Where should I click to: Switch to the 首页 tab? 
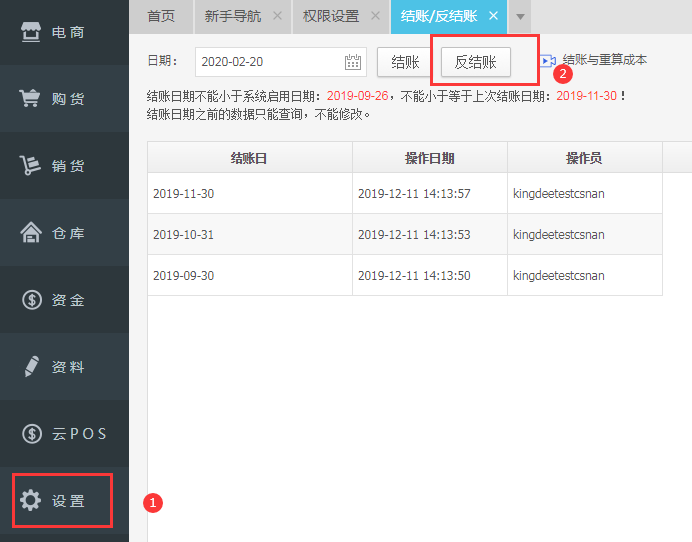tap(160, 16)
